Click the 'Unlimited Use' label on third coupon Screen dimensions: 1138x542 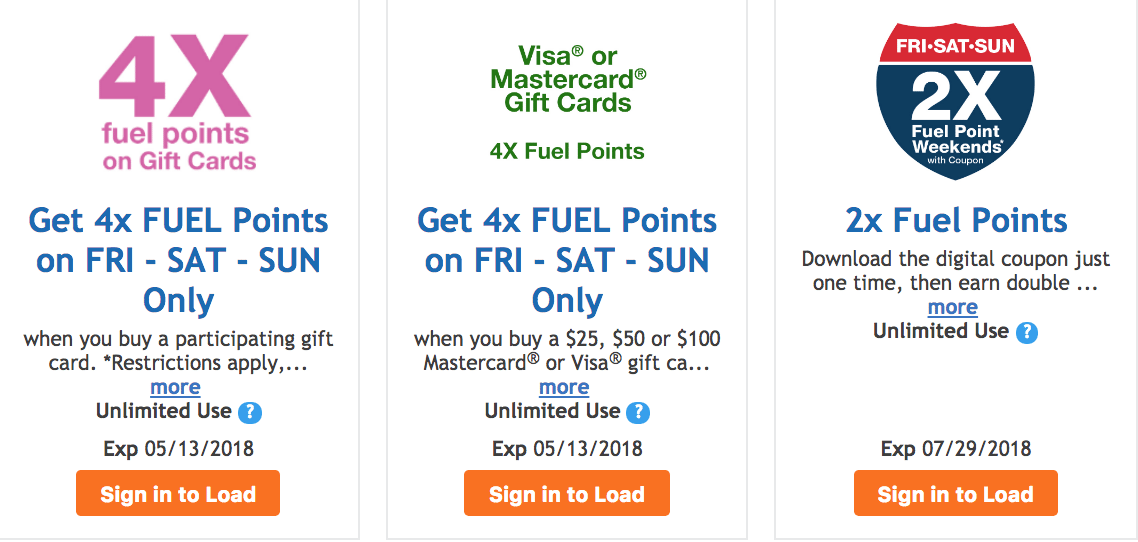(941, 332)
